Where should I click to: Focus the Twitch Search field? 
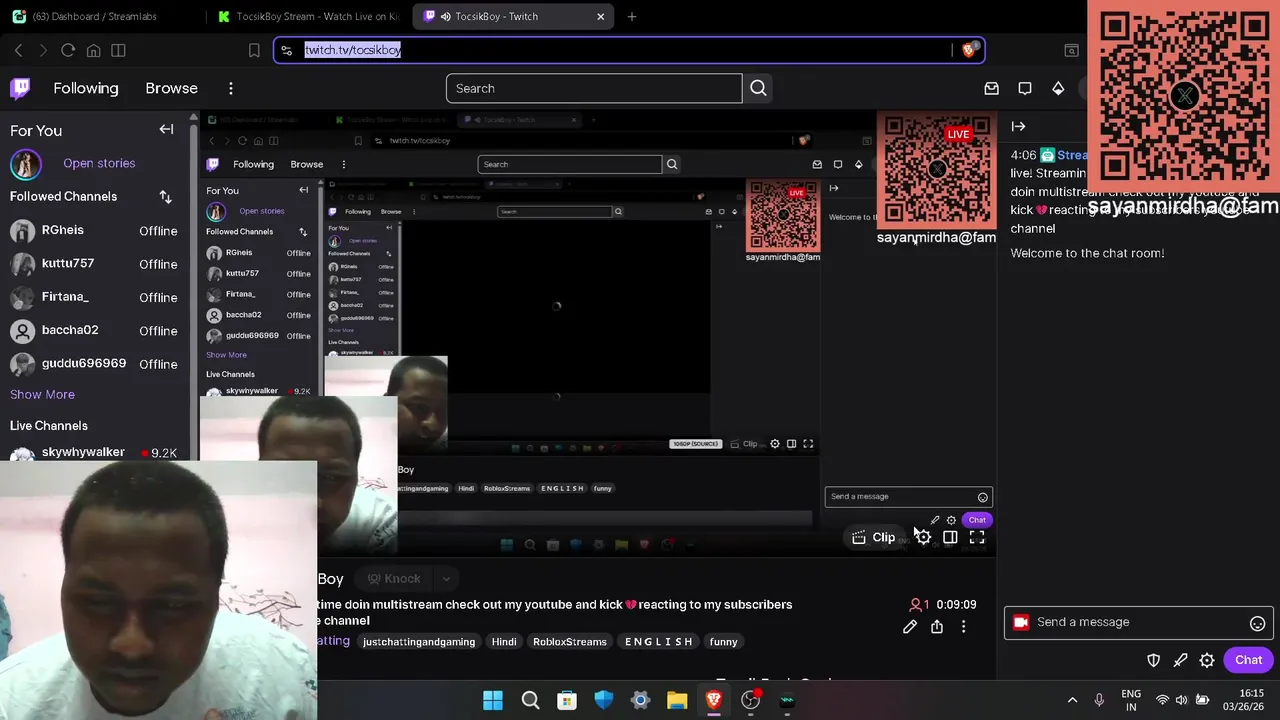pyautogui.click(x=594, y=88)
